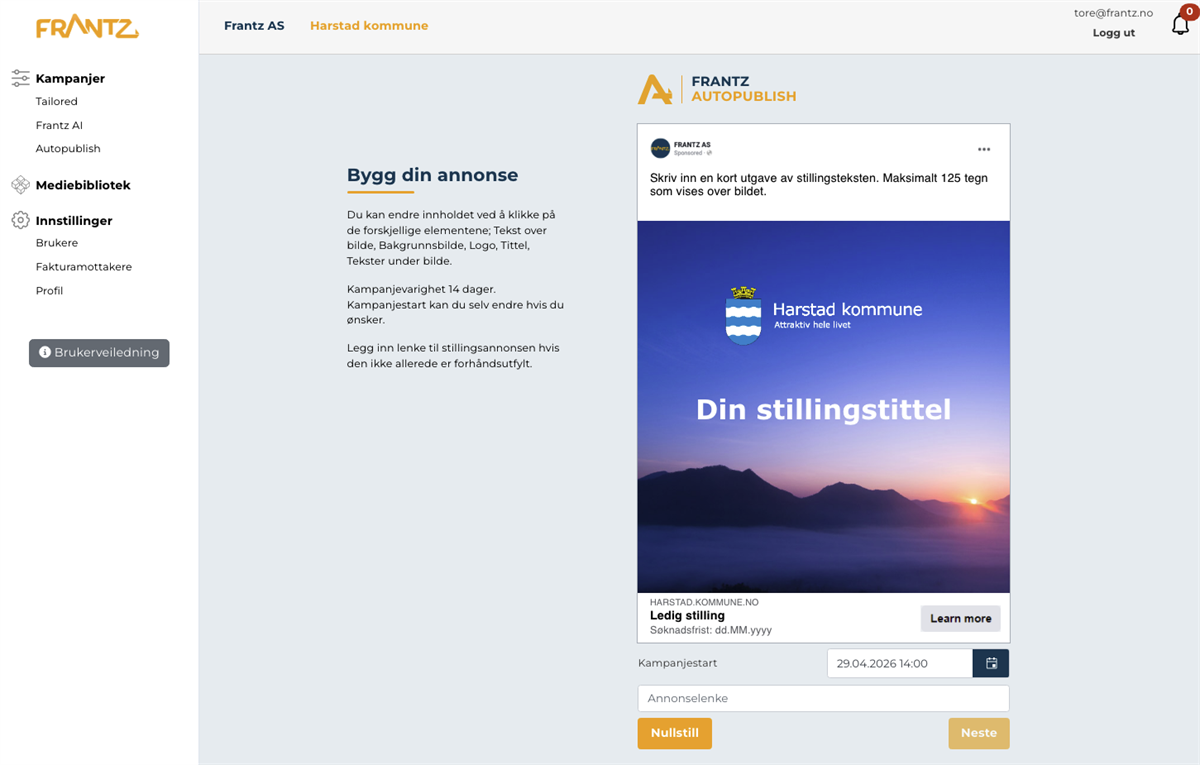Image resolution: width=1200 pixels, height=765 pixels.
Task: Select the Kampanjer sliders icon in the sidebar
Action: (18, 78)
